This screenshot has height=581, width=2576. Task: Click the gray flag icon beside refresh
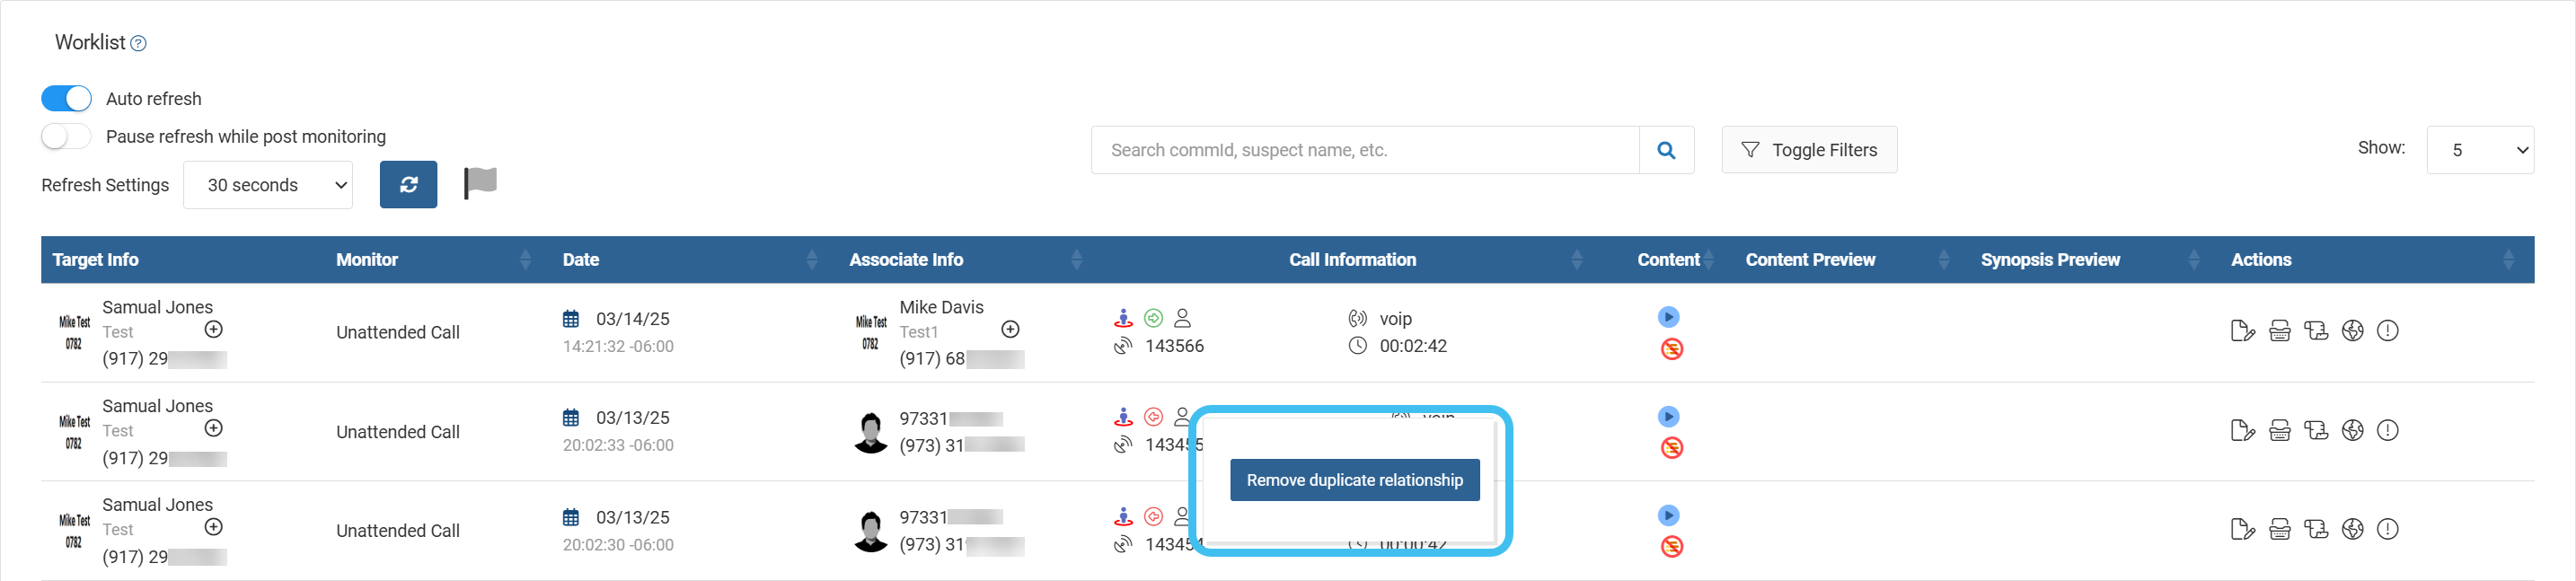[480, 183]
